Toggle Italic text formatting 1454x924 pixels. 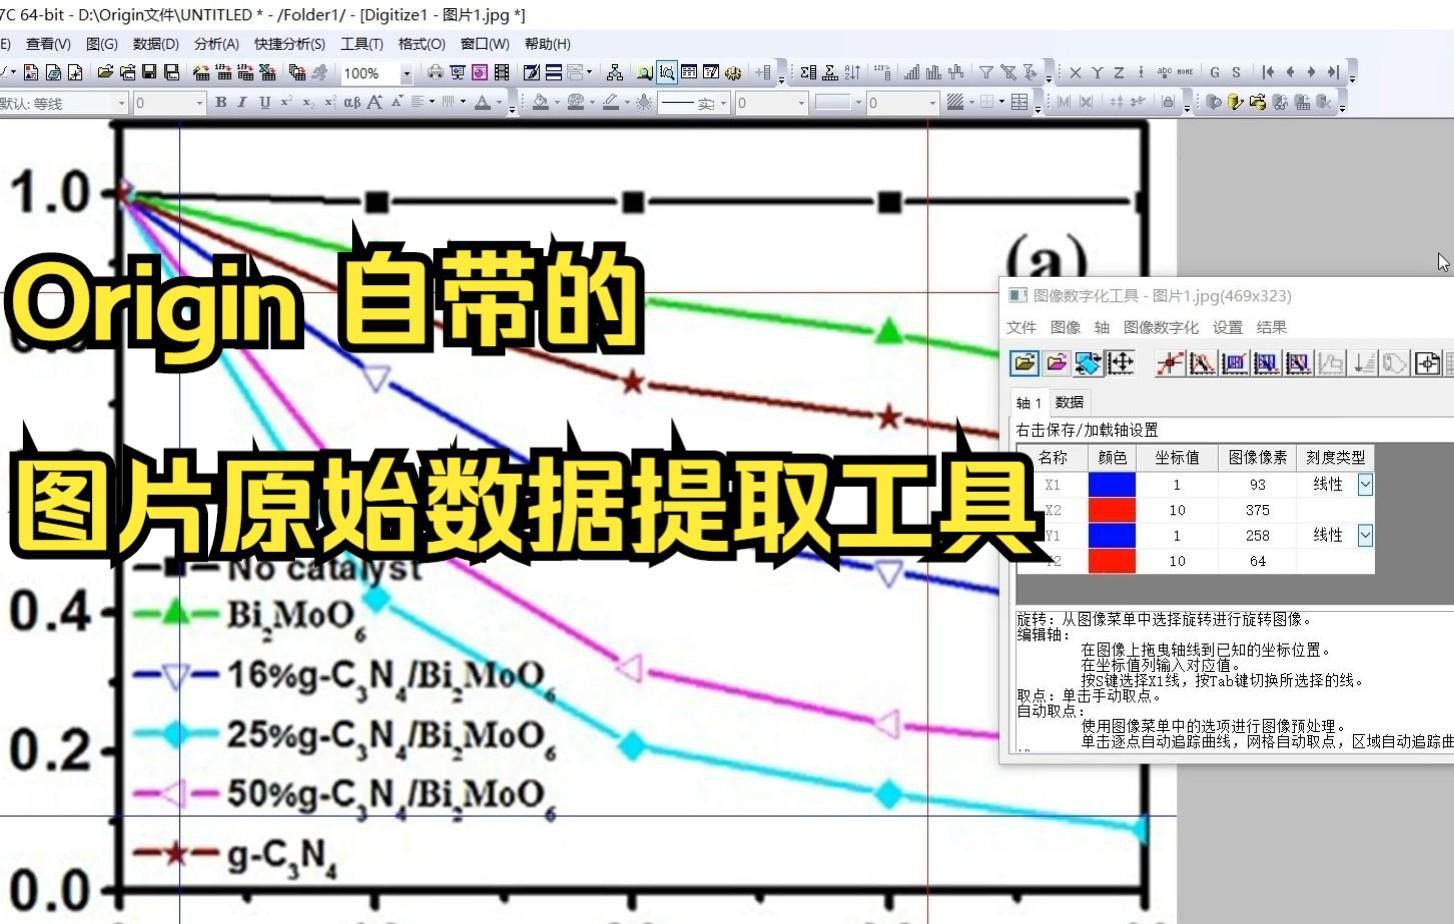[x=242, y=102]
